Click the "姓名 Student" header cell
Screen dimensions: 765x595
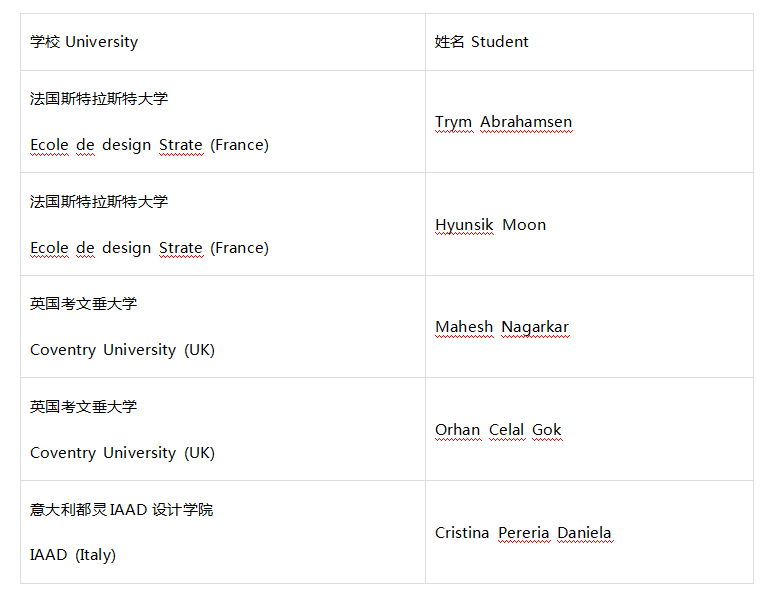[481, 42]
